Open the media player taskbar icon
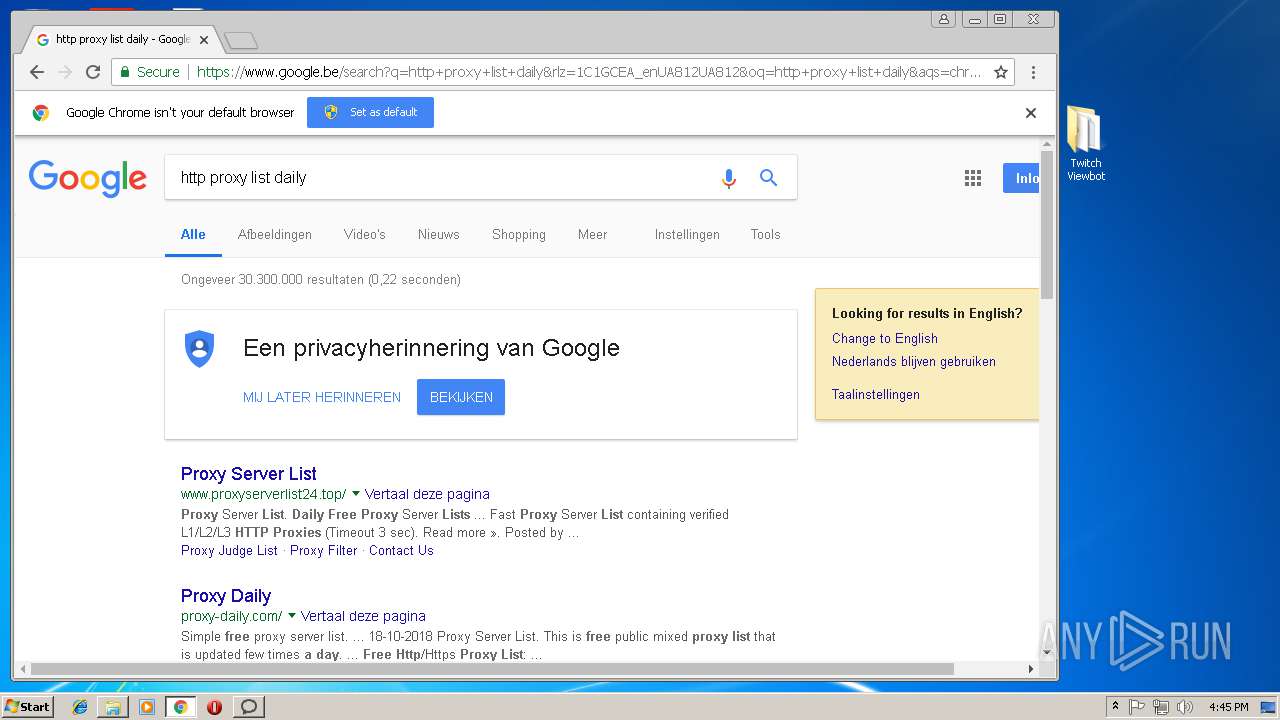Image resolution: width=1280 pixels, height=720 pixels. point(147,707)
